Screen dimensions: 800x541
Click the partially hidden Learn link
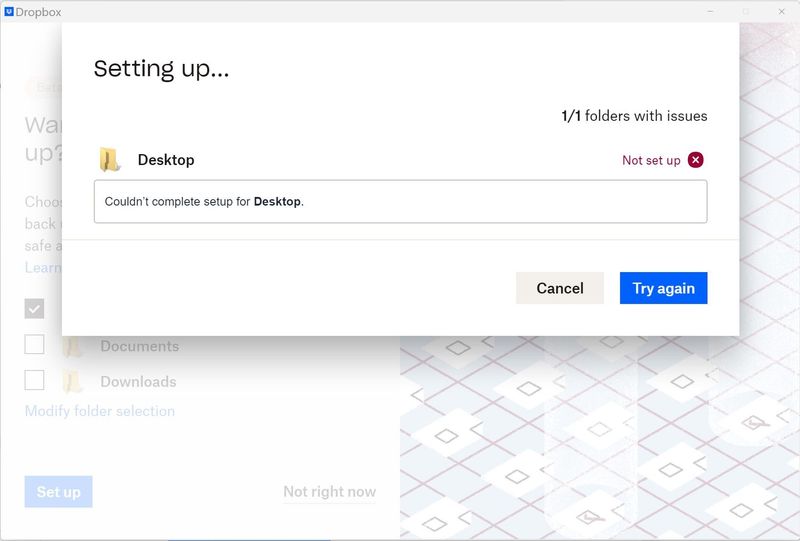[43, 267]
